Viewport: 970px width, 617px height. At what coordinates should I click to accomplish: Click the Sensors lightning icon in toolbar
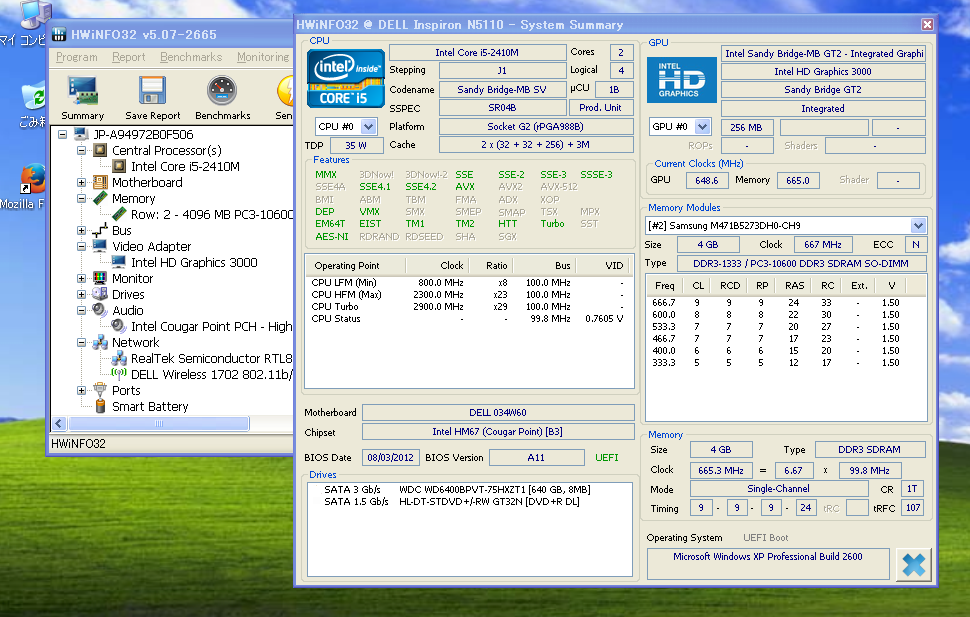[x=285, y=91]
